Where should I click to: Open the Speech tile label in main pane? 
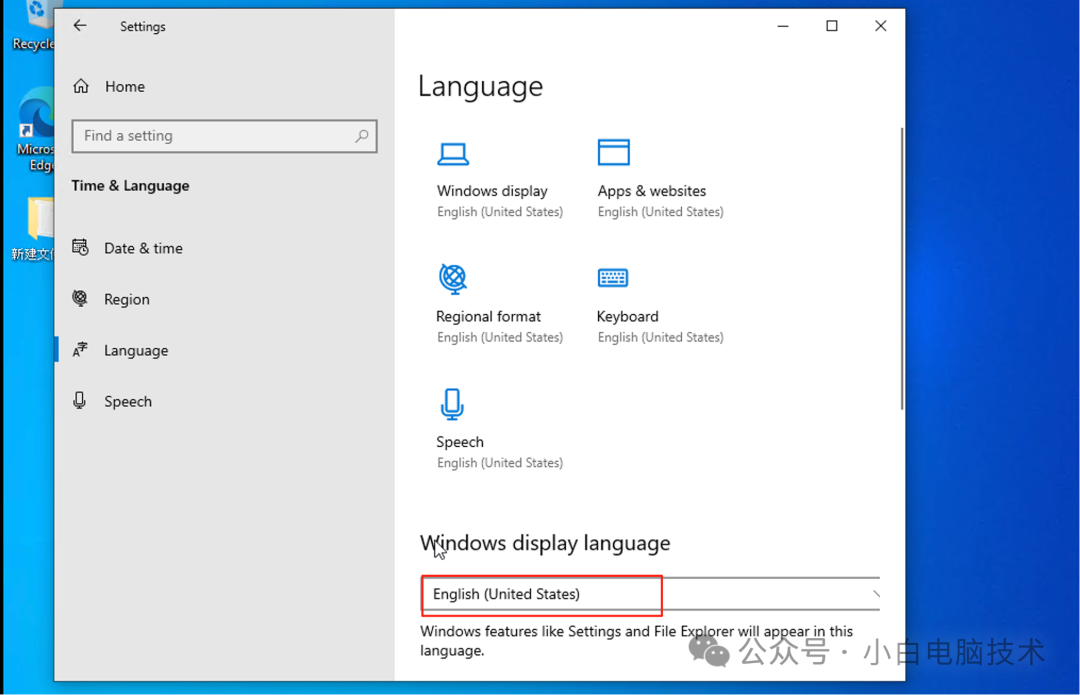point(460,442)
